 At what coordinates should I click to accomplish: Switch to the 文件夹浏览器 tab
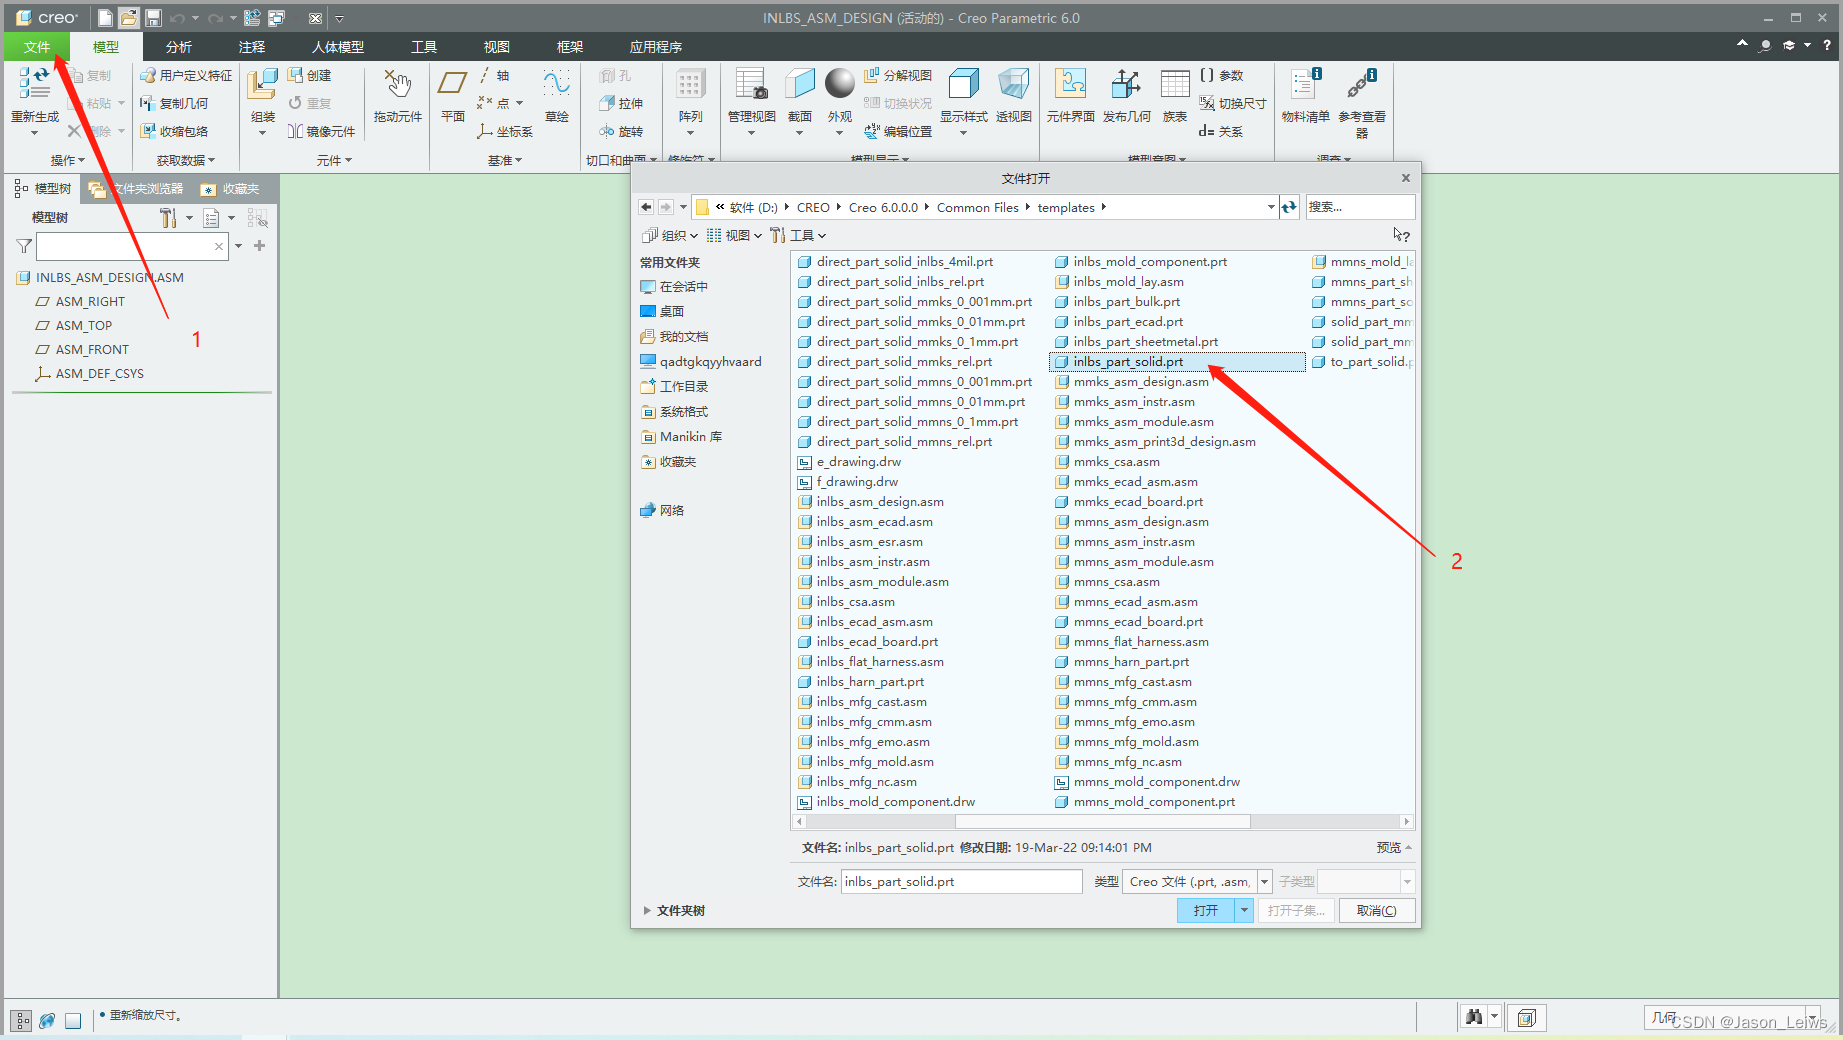coord(136,188)
